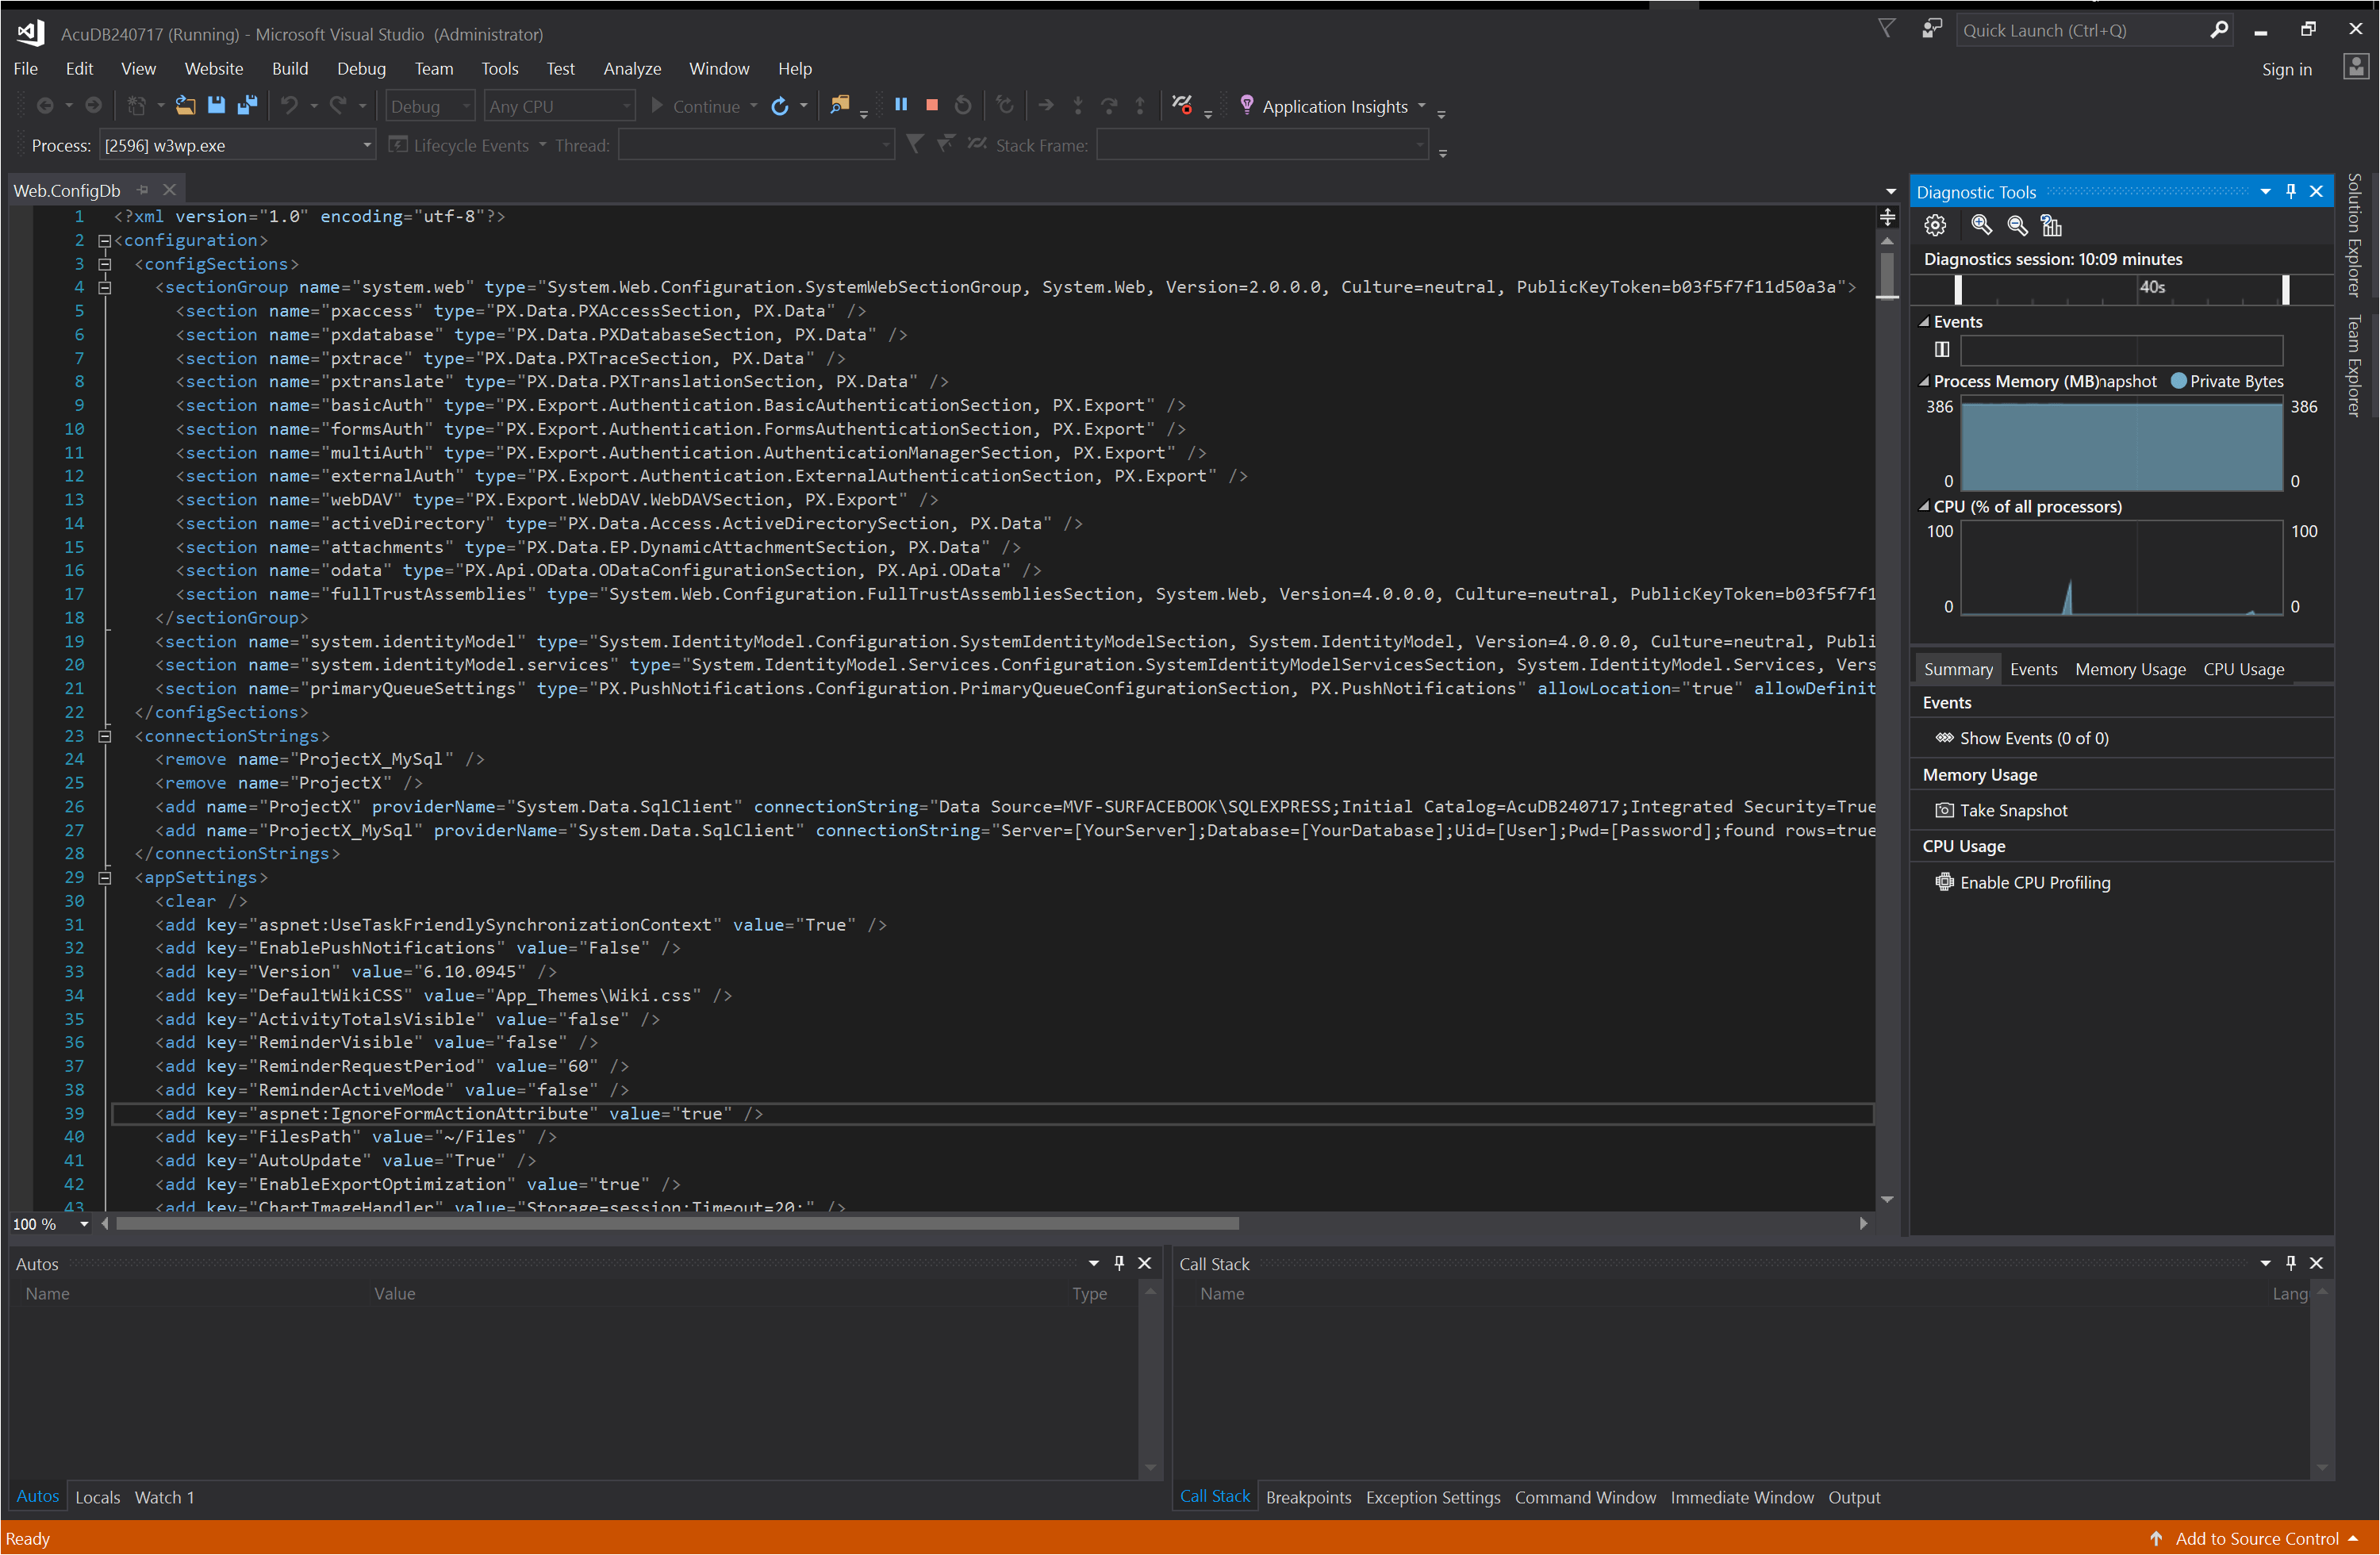The image size is (2380, 1555).
Task: Open the Analyze menu
Action: [632, 68]
